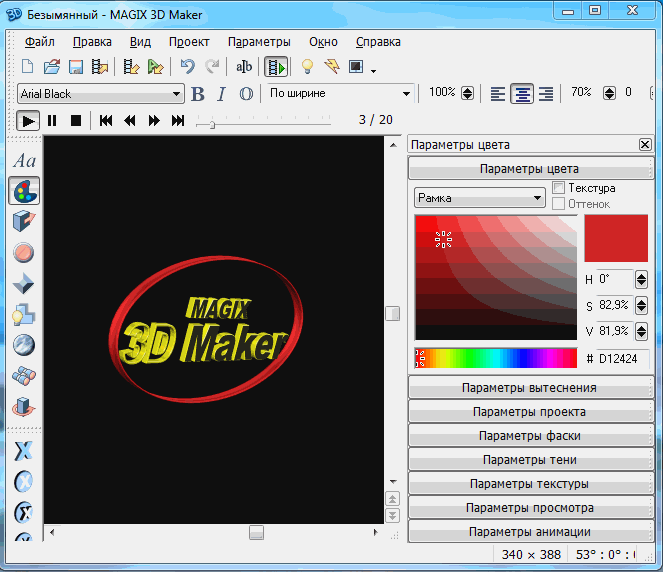The image size is (663, 572).
Task: Expand the Параметры тени section
Action: [529, 460]
